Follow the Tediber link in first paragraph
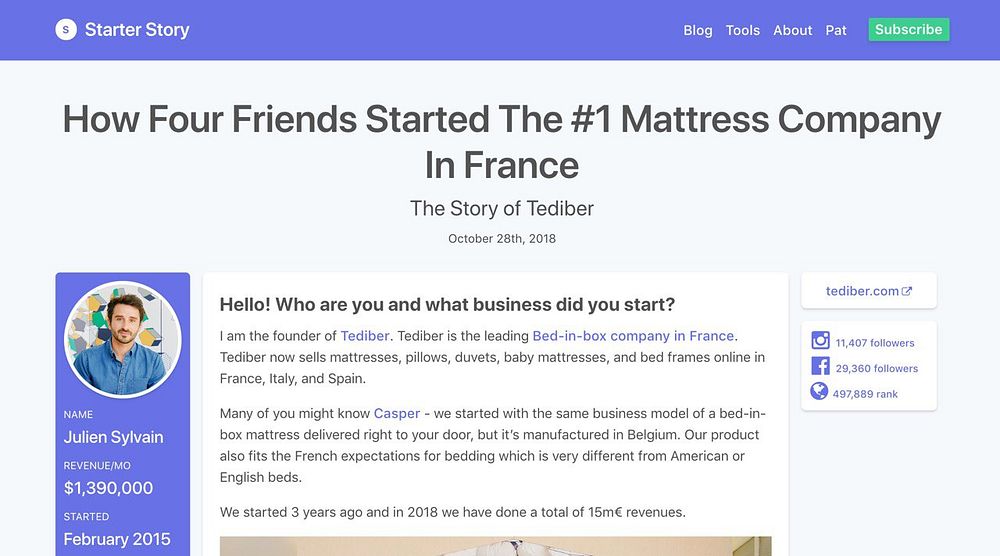The width and height of the screenshot is (1000, 556). [x=365, y=336]
